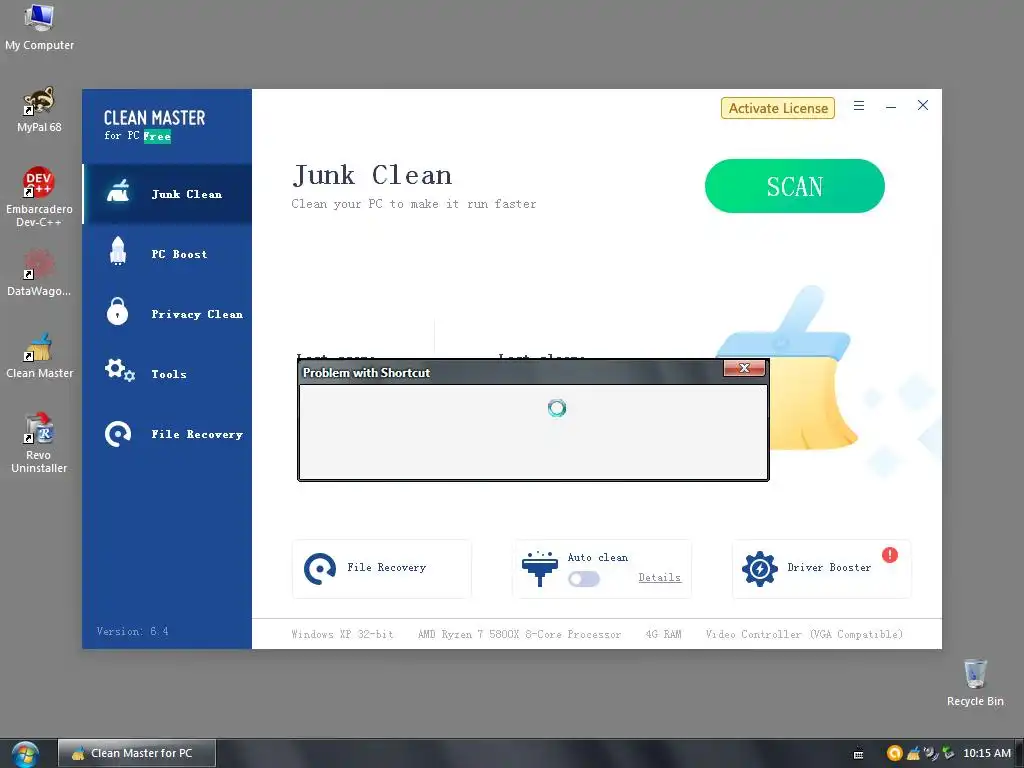This screenshot has width=1024, height=768.
Task: Open File Recovery in the sidebar
Action: click(x=167, y=434)
